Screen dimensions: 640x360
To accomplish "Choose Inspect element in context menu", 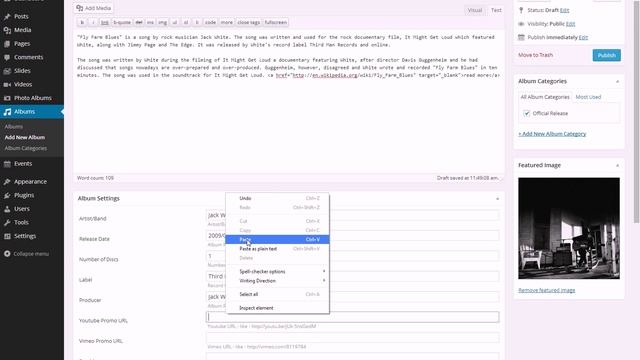I will [278, 308].
